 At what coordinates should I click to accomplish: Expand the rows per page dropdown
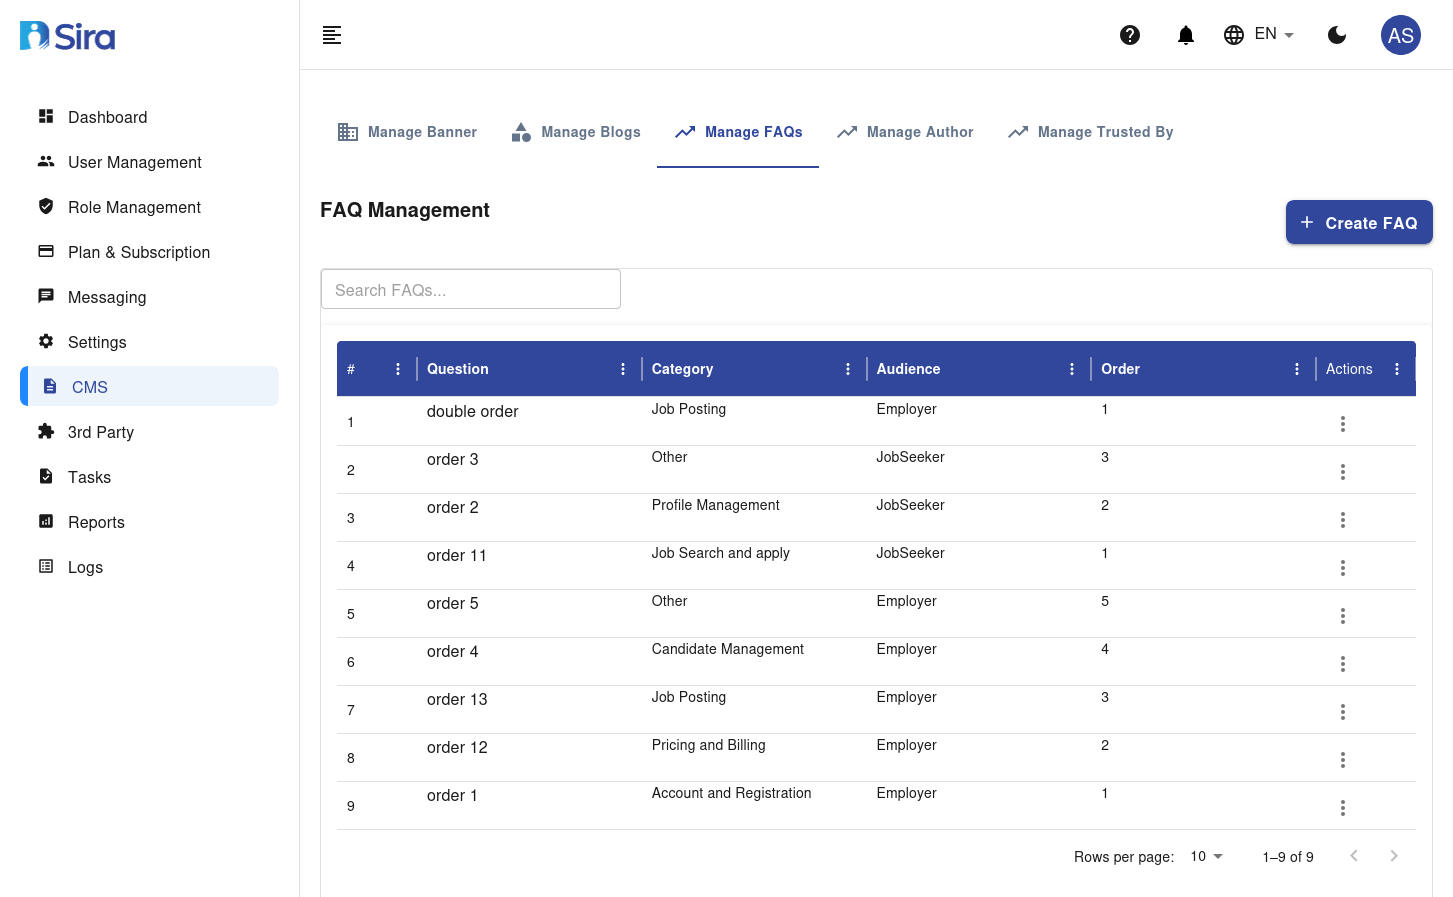pyautogui.click(x=1207, y=857)
